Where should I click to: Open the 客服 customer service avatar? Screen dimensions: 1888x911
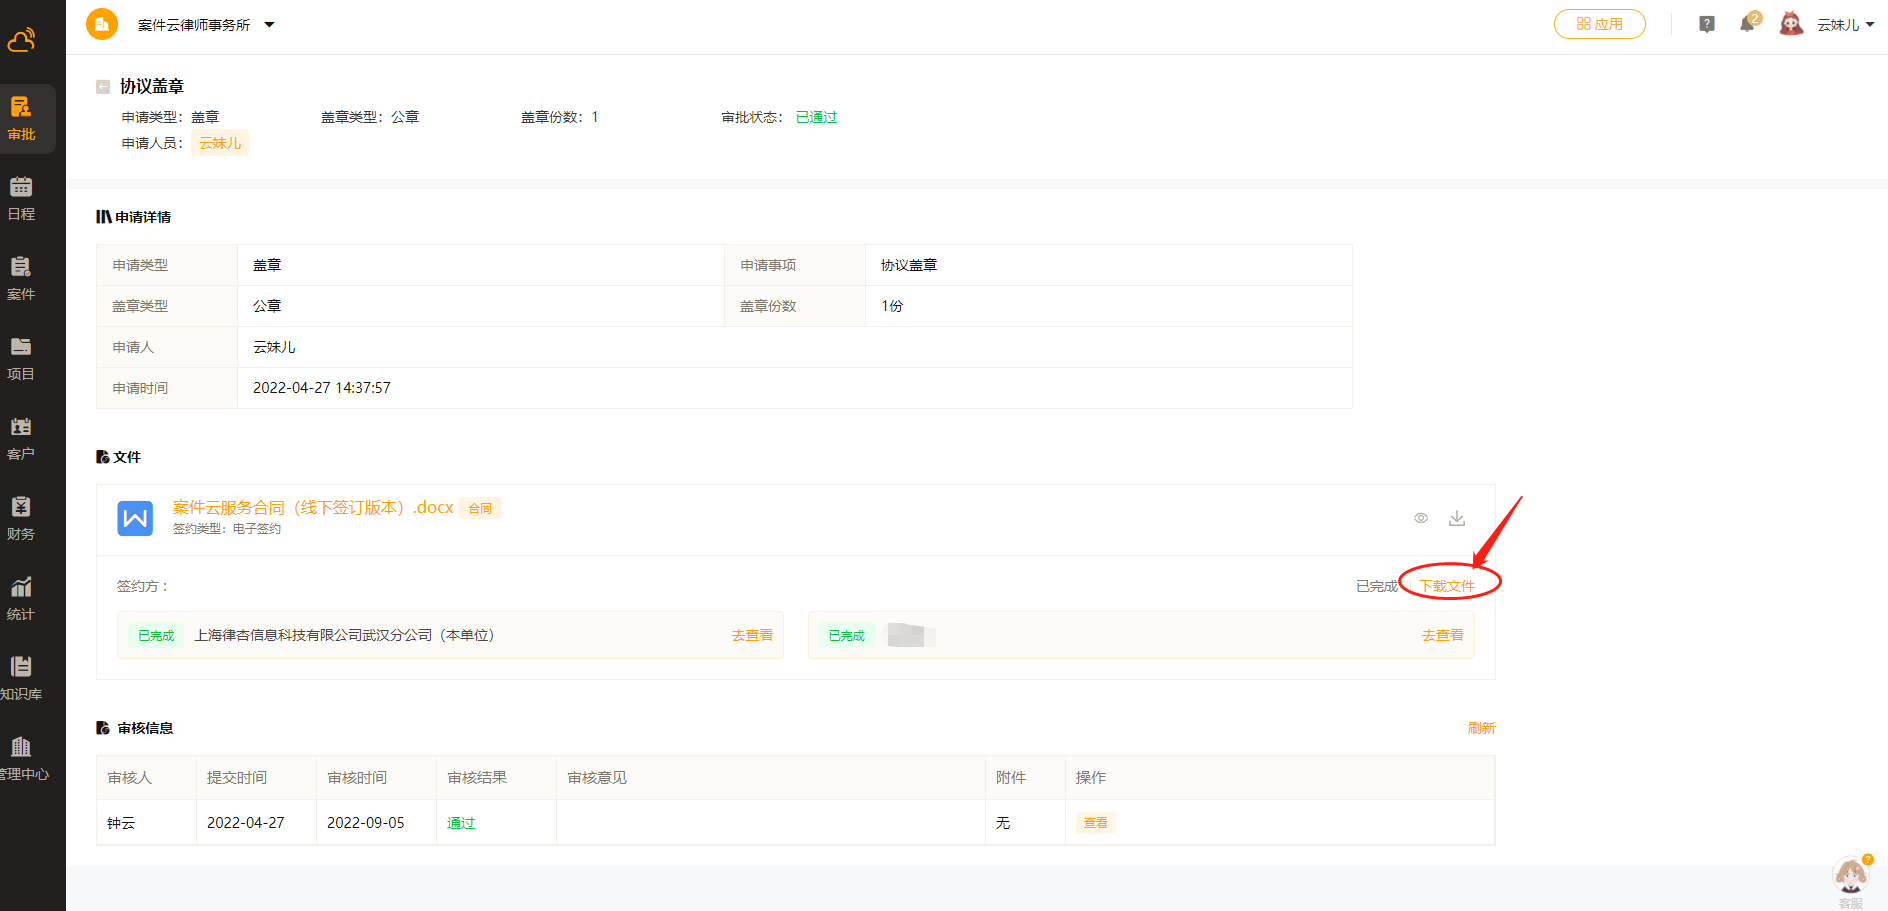(x=1851, y=877)
